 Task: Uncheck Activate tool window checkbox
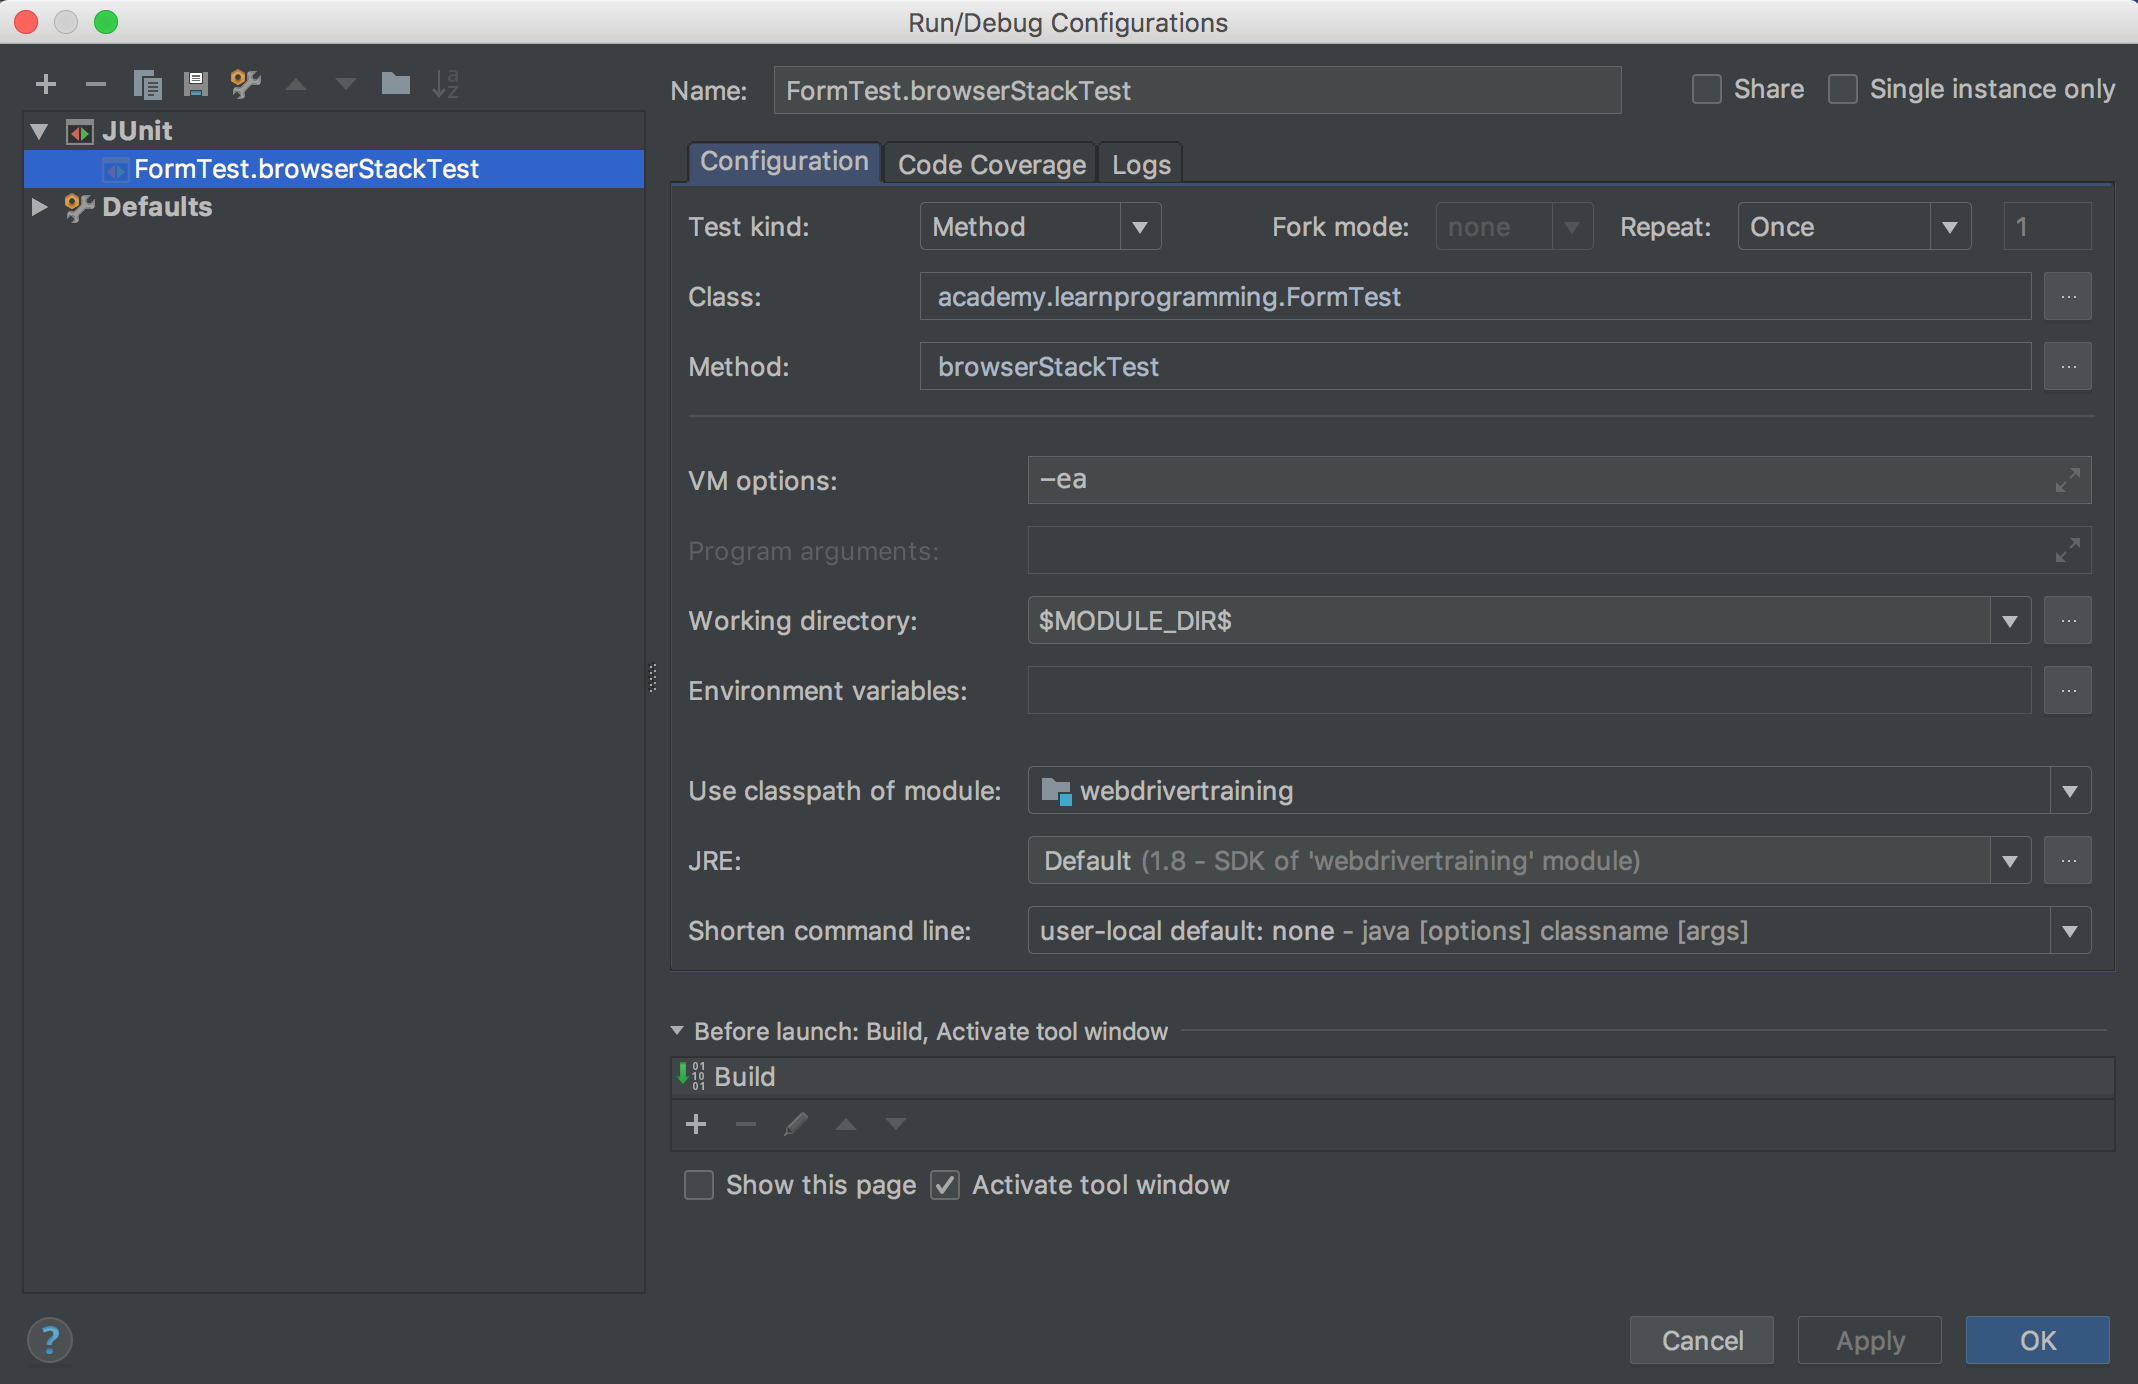pyautogui.click(x=945, y=1185)
